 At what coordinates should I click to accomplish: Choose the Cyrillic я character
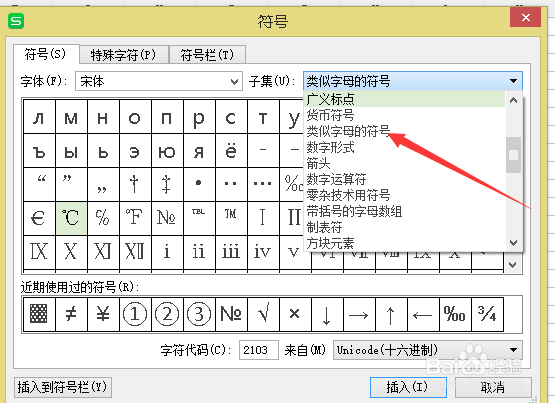click(x=199, y=151)
